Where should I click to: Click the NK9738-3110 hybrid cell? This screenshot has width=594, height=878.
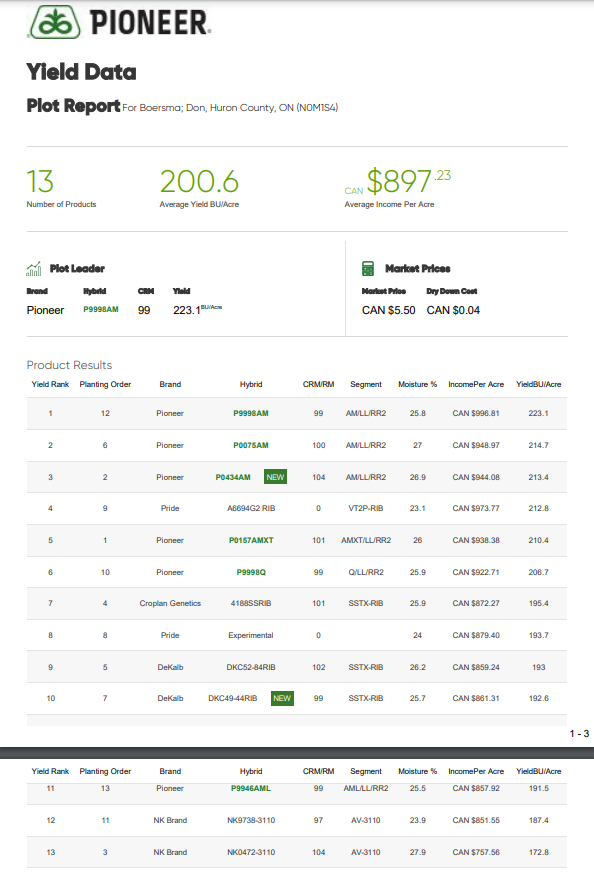[251, 820]
